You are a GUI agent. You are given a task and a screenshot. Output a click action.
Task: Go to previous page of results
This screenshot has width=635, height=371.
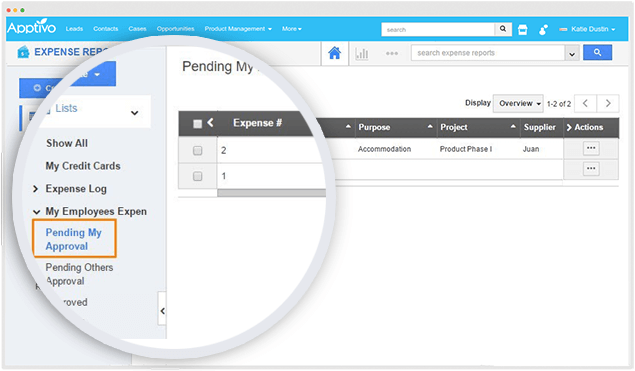click(x=585, y=103)
